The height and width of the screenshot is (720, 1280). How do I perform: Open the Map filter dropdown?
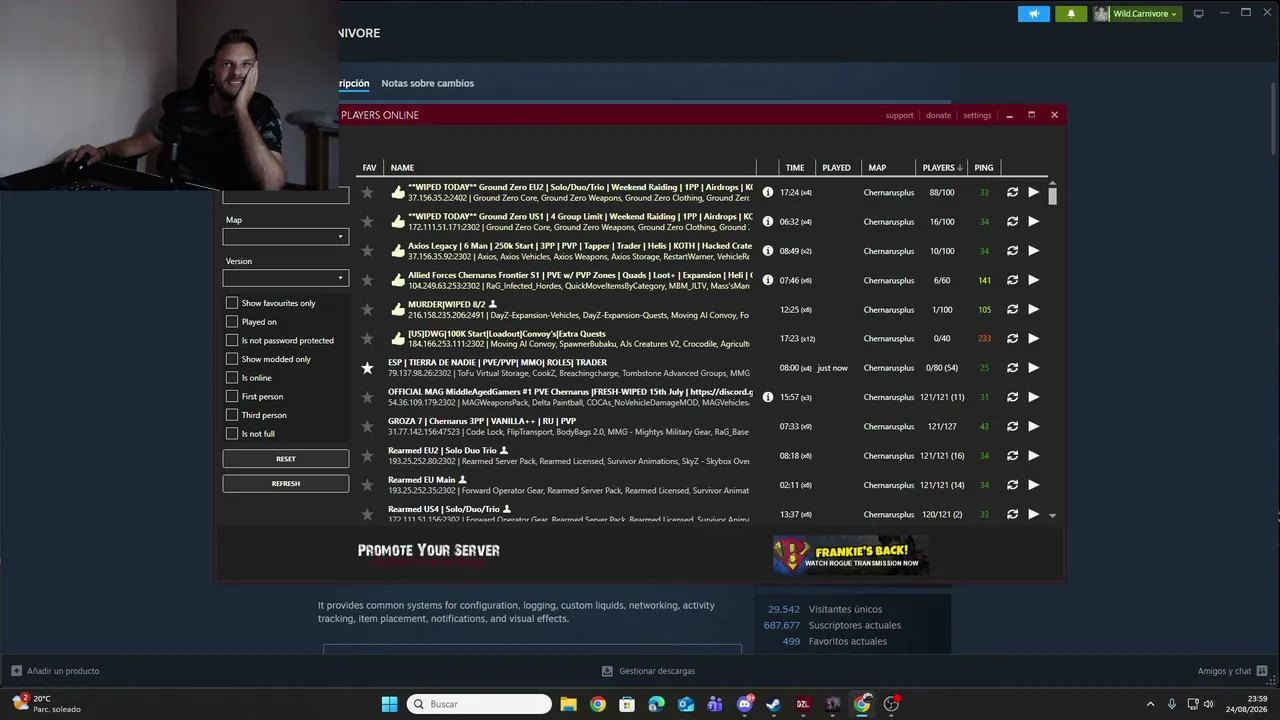click(286, 237)
